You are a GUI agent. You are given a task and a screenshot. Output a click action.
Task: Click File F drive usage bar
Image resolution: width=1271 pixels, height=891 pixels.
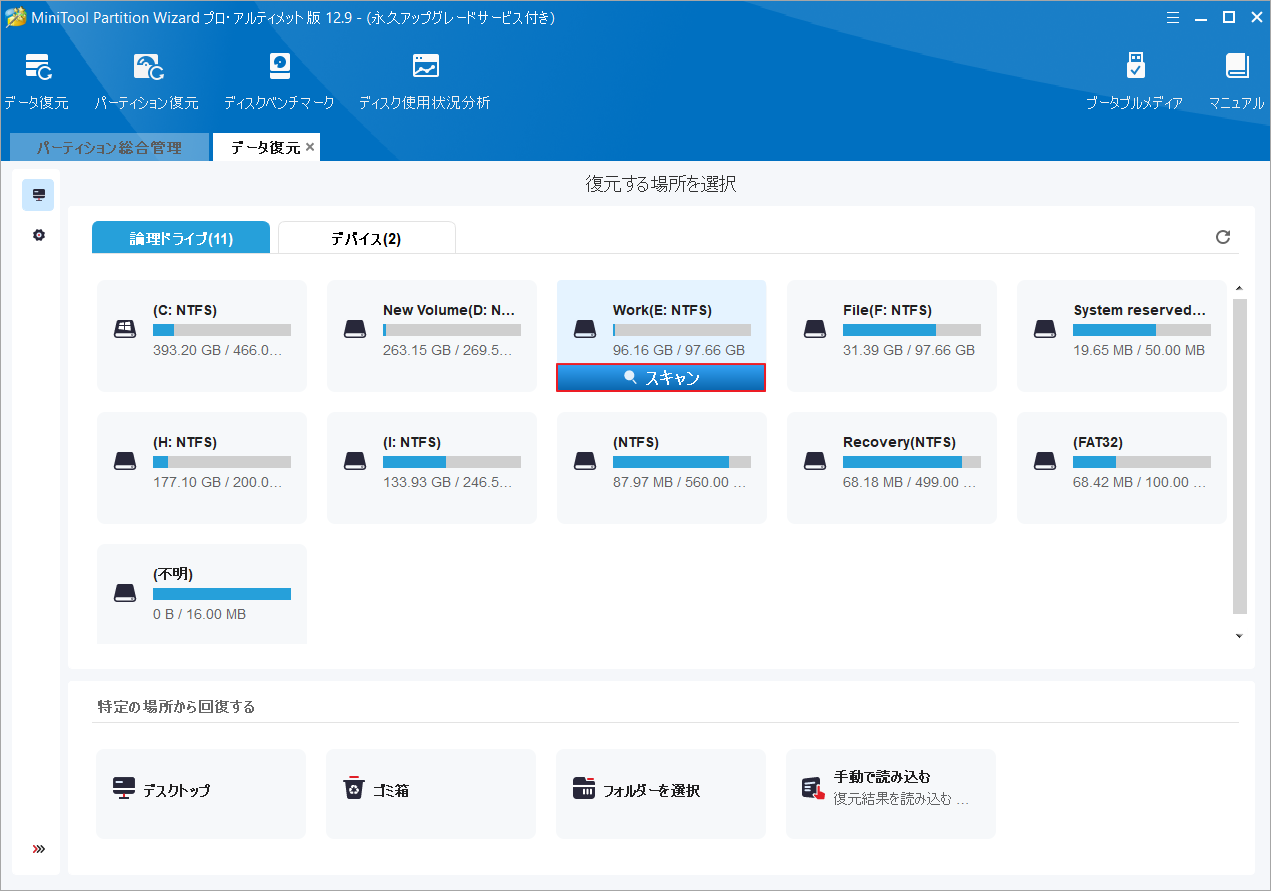point(912,330)
